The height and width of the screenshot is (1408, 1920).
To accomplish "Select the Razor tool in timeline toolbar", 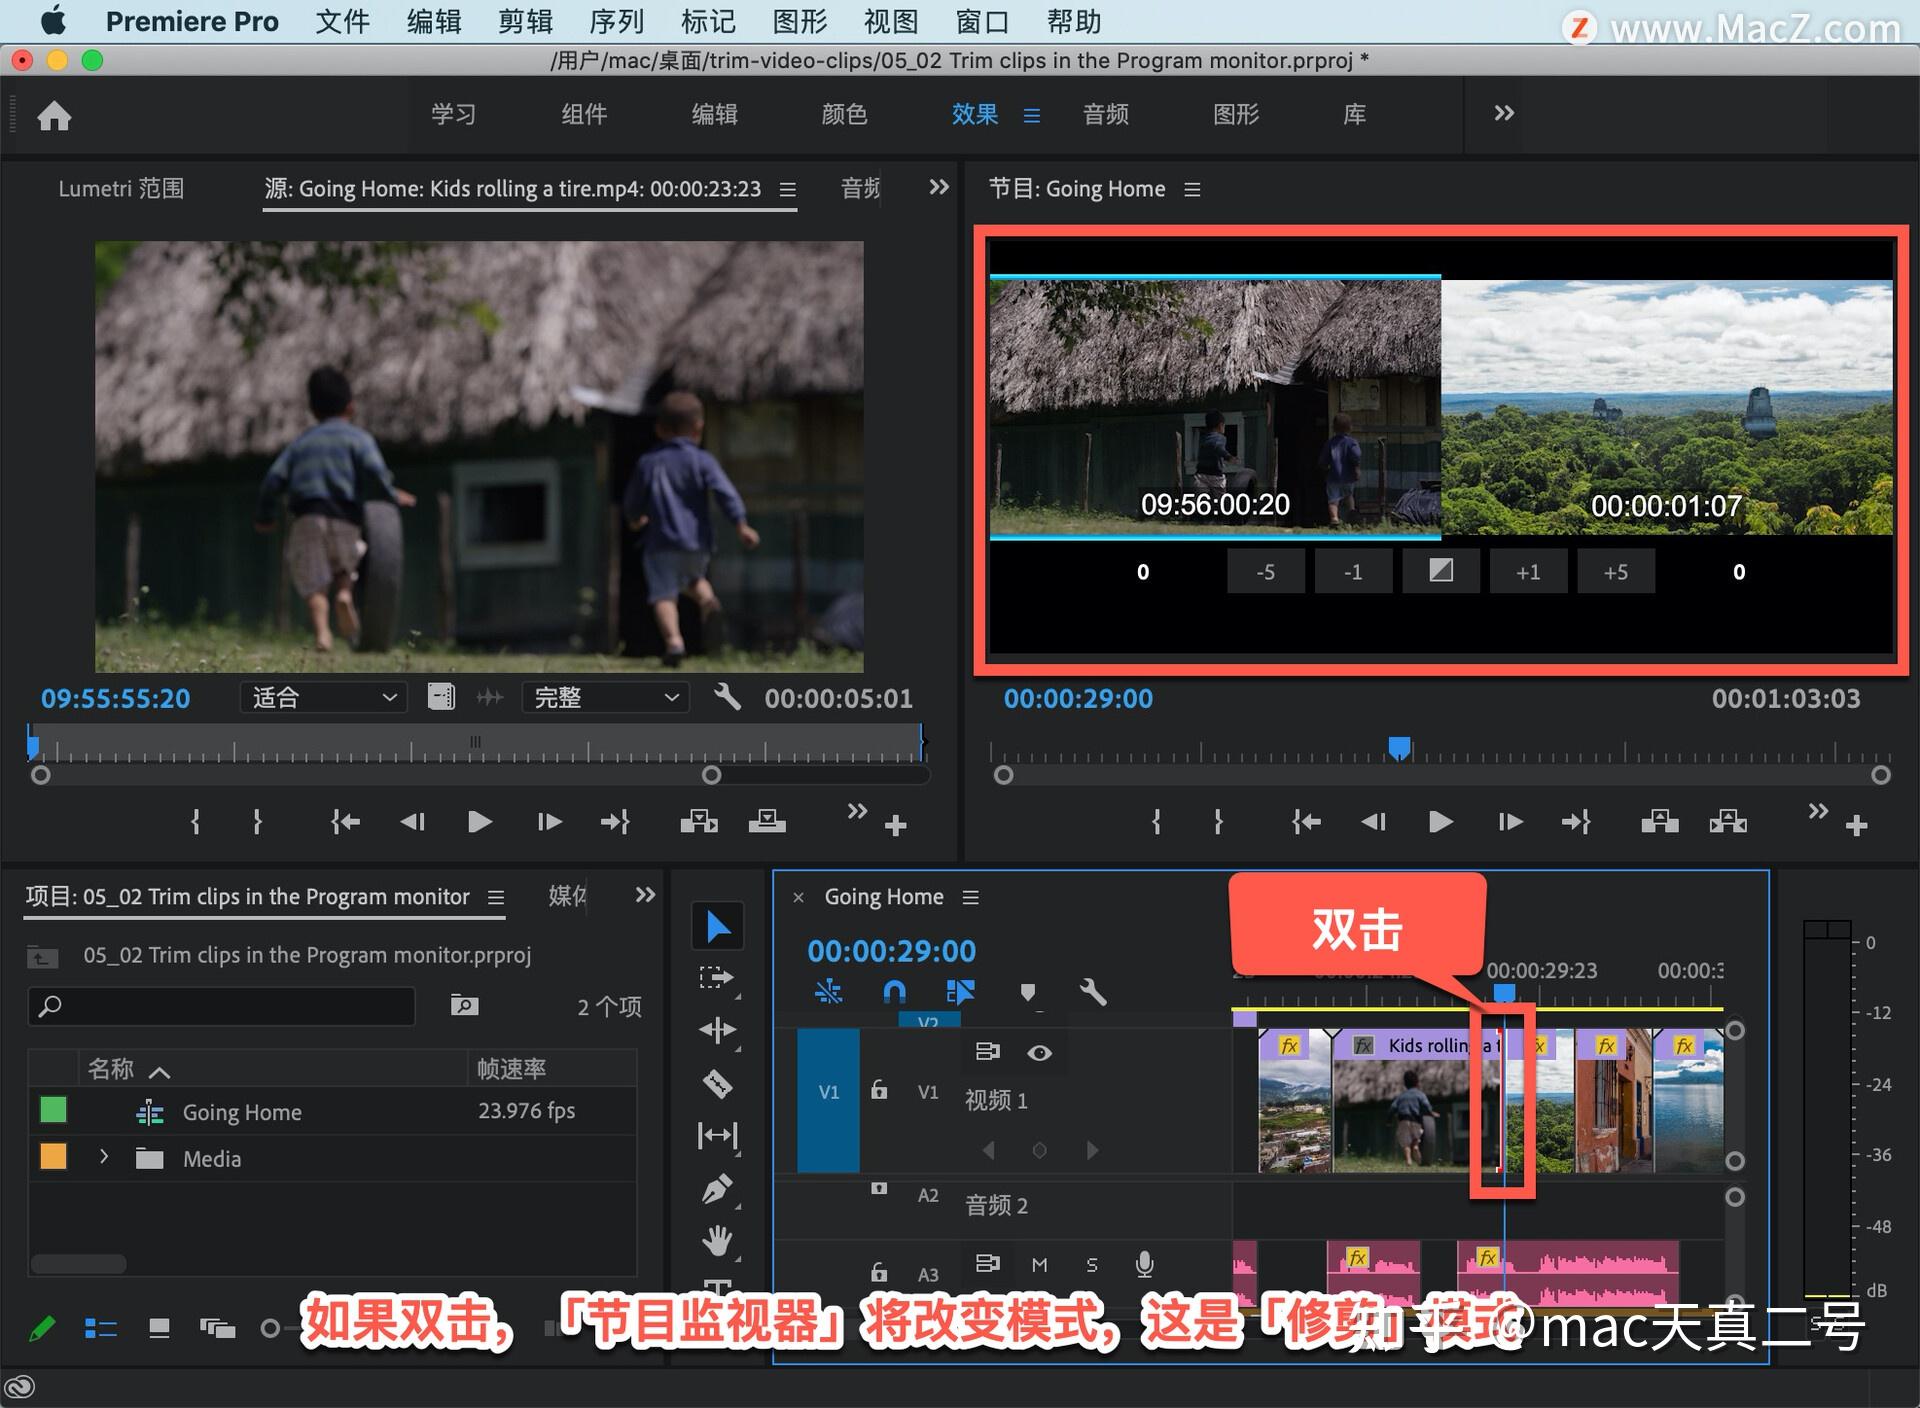I will 717,1084.
